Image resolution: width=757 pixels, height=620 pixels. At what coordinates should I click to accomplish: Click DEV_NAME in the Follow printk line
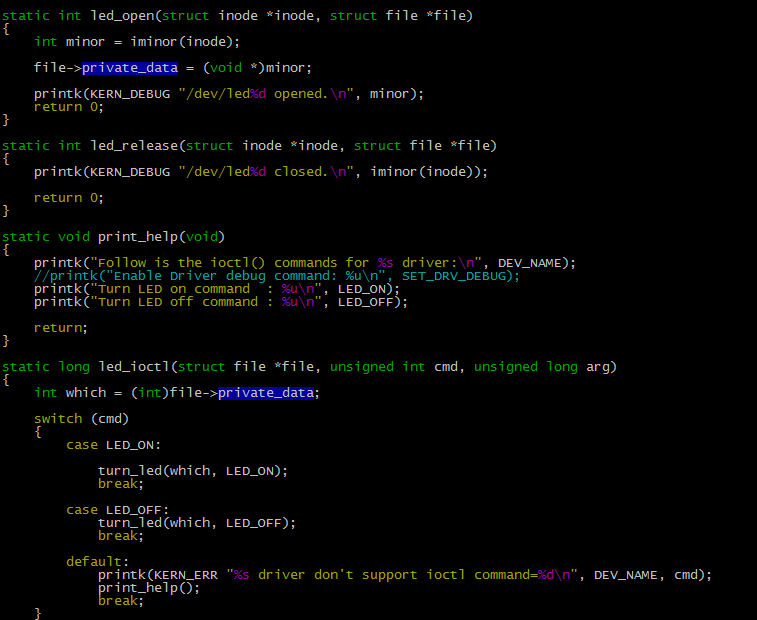[530, 263]
